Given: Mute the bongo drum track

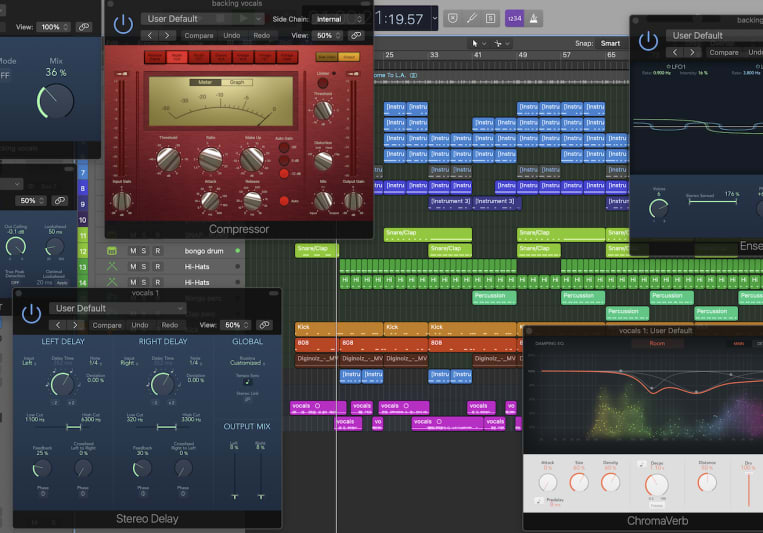Looking at the screenshot, I should (133, 251).
